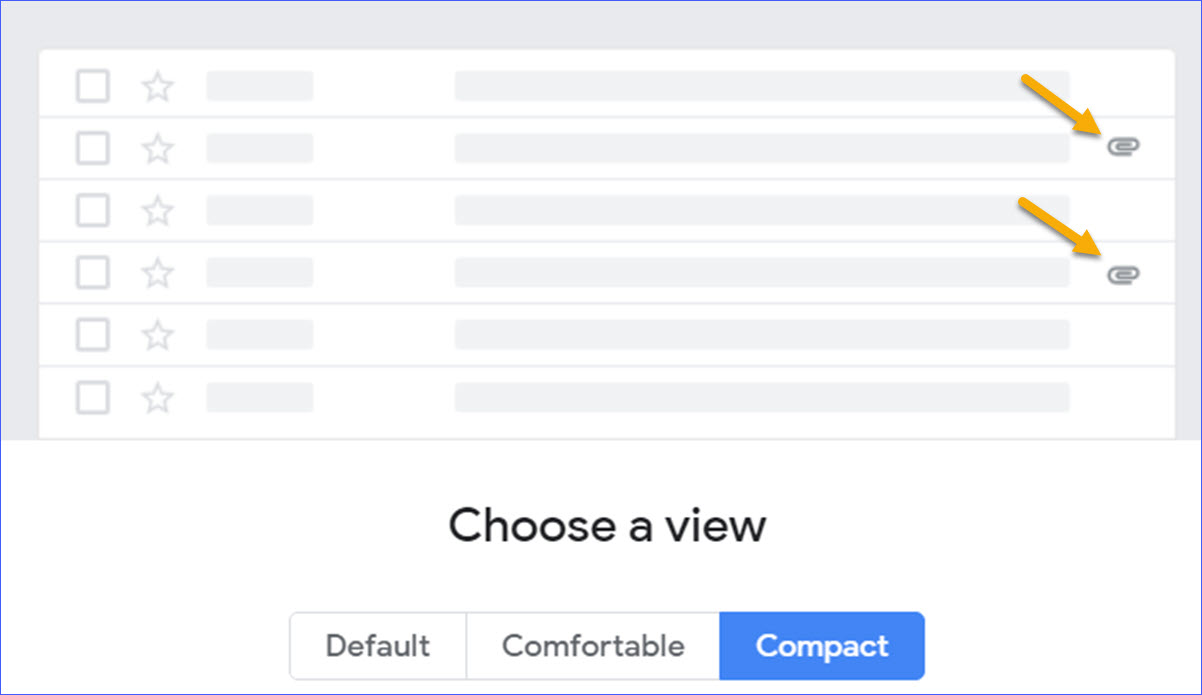1202x695 pixels.
Task: Tick the checkbox on the fourth email row
Action: [92, 273]
